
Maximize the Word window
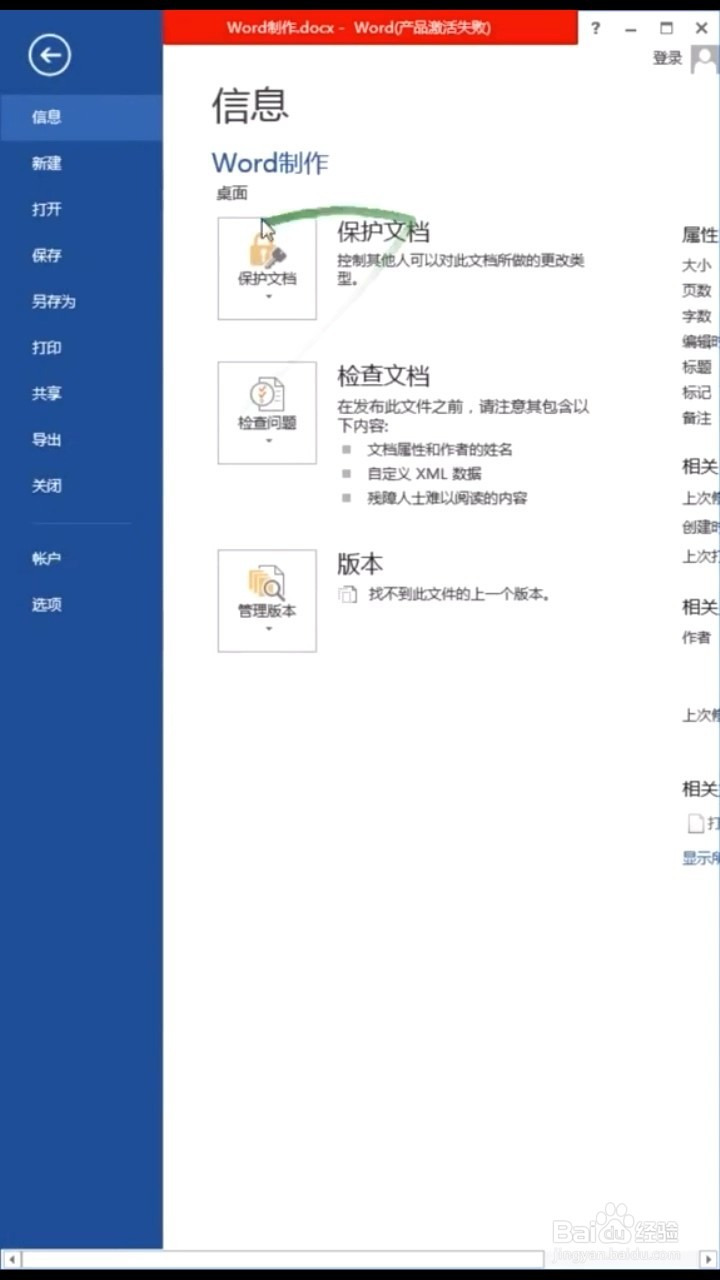click(x=666, y=28)
